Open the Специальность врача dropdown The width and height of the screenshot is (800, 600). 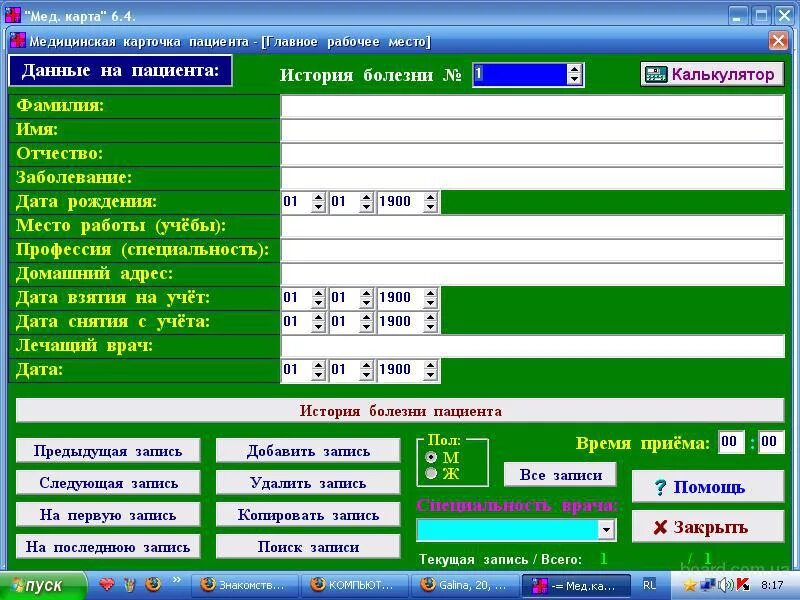point(606,530)
